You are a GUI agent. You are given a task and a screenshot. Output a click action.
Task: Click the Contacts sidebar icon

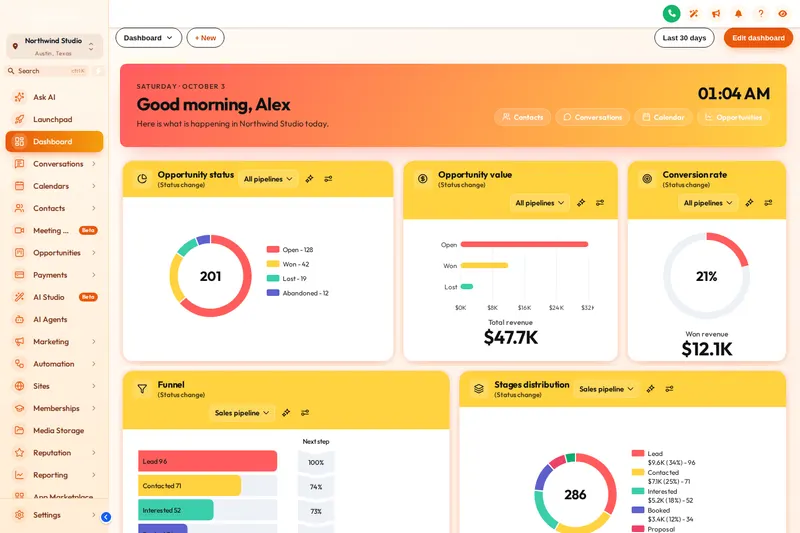[19, 208]
